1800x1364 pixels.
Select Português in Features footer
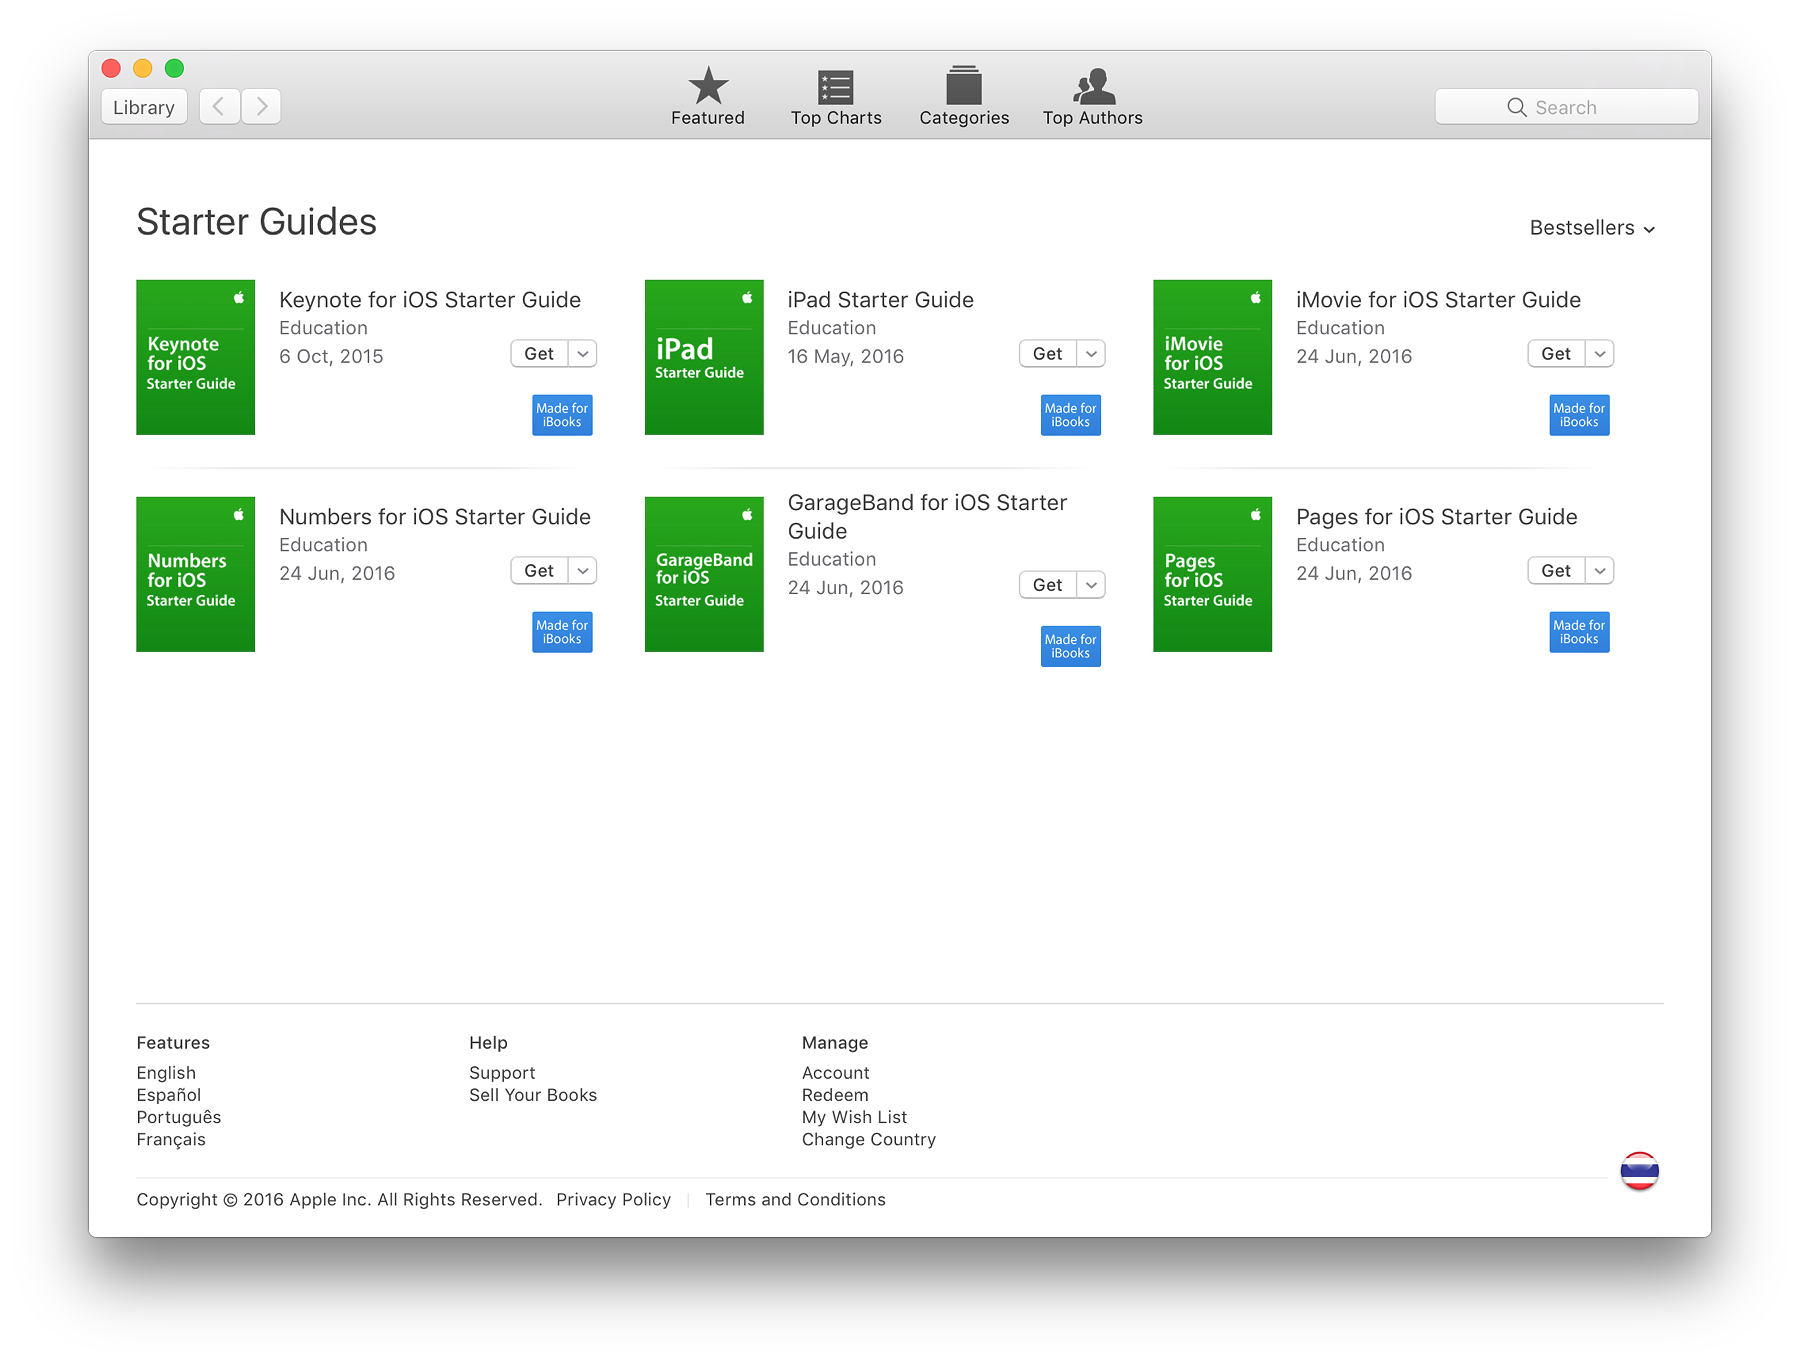(x=179, y=1117)
